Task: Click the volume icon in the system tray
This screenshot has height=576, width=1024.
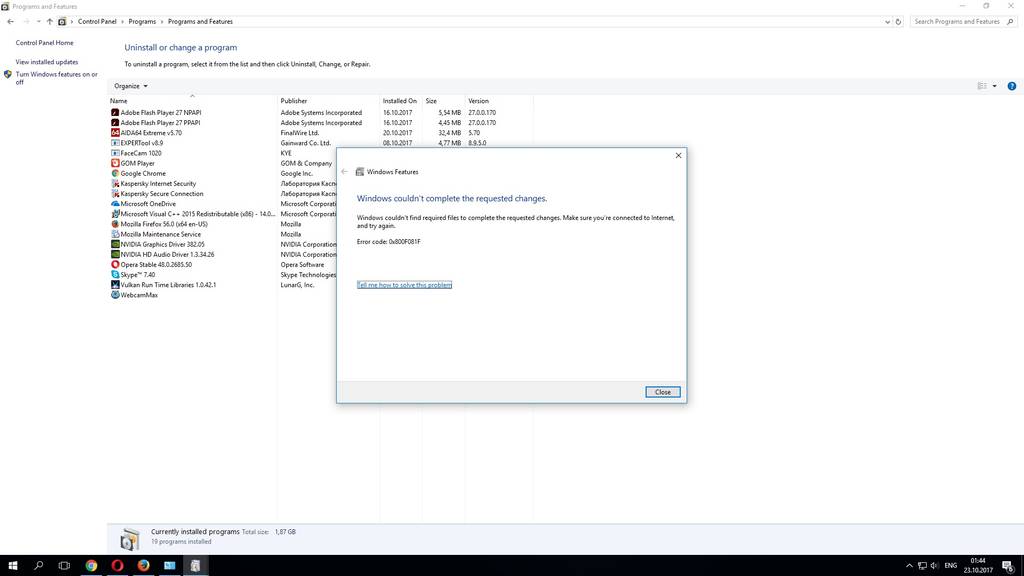Action: click(934, 566)
